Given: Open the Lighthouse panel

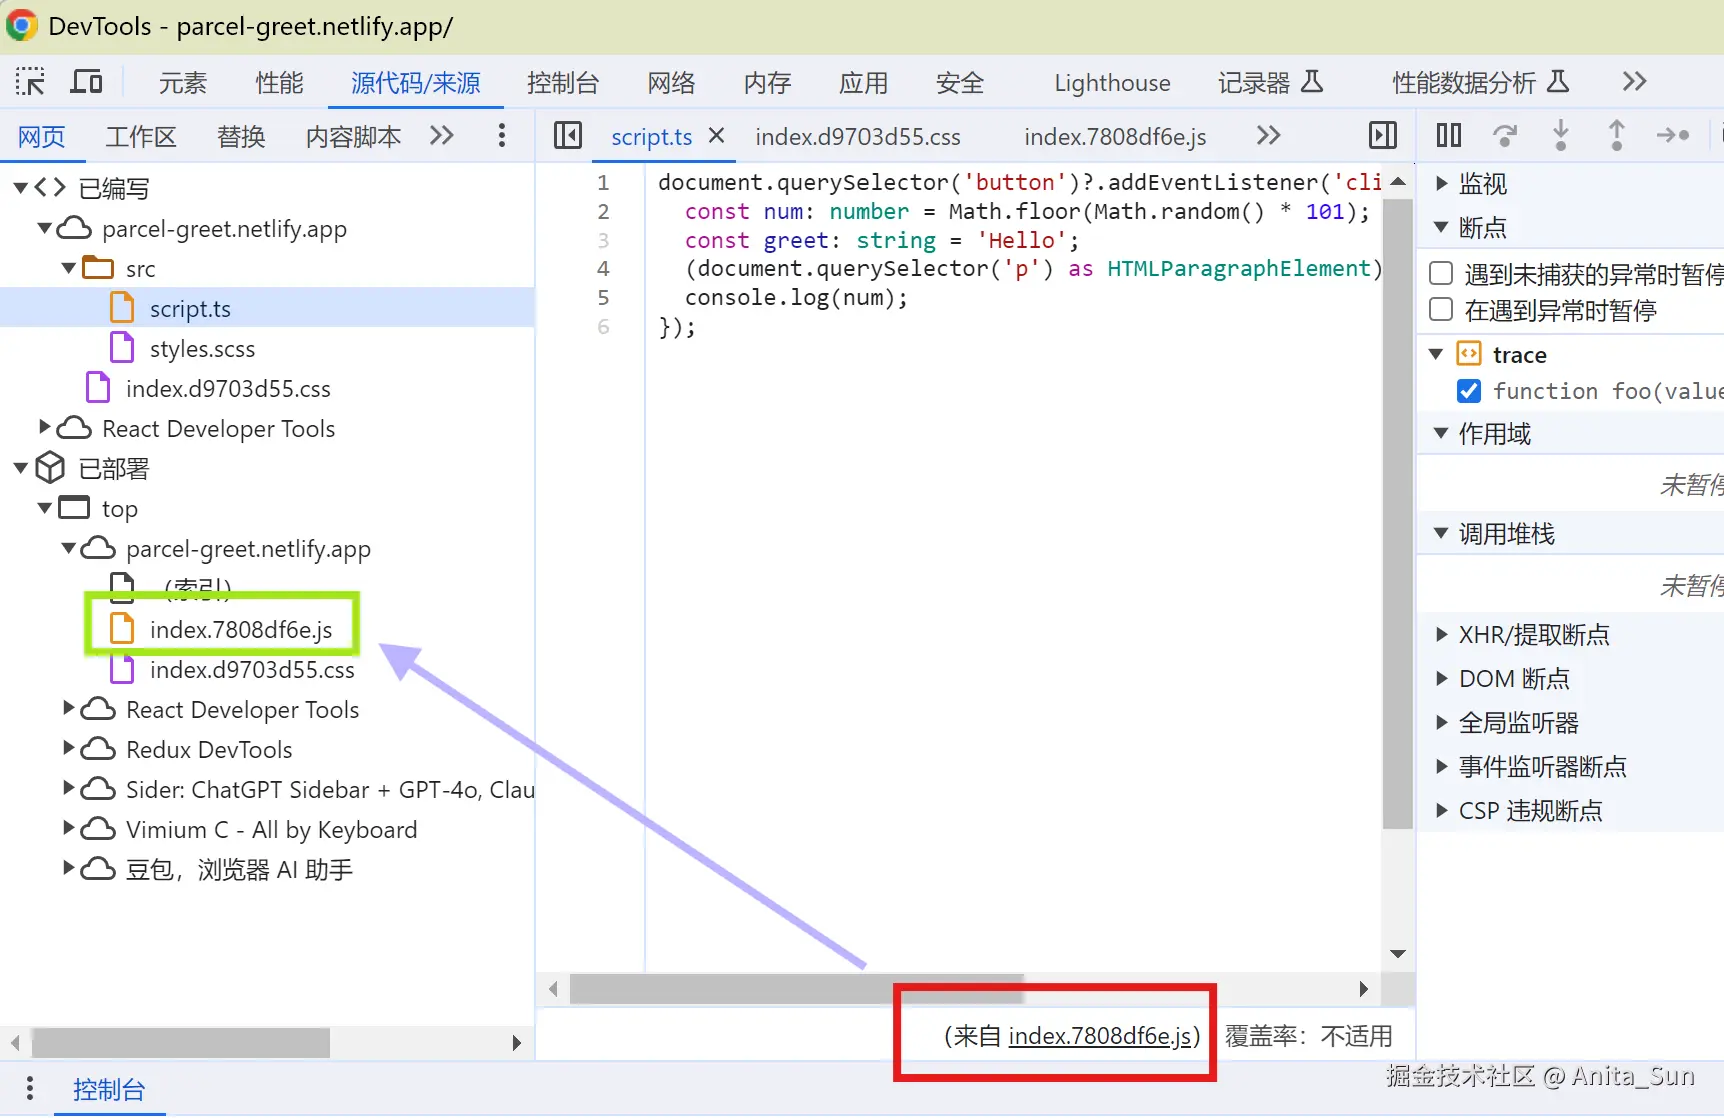Looking at the screenshot, I should [1112, 82].
